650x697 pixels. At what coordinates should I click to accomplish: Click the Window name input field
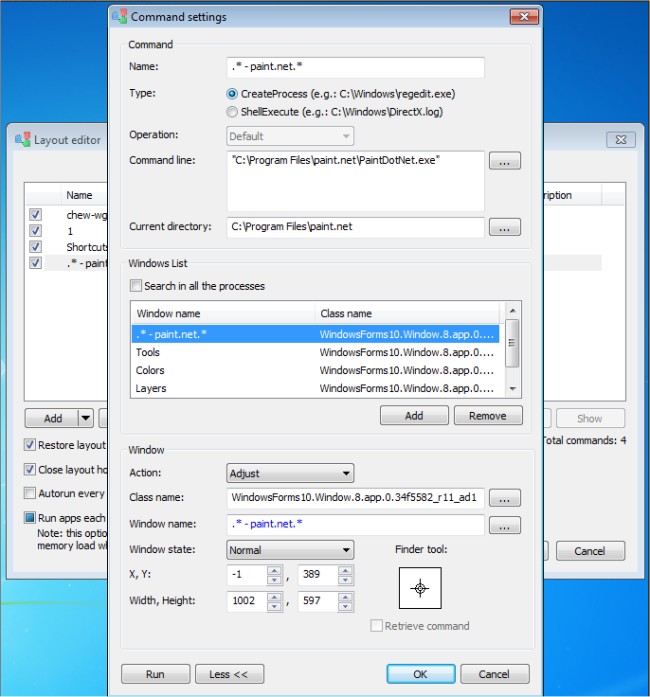pos(355,525)
